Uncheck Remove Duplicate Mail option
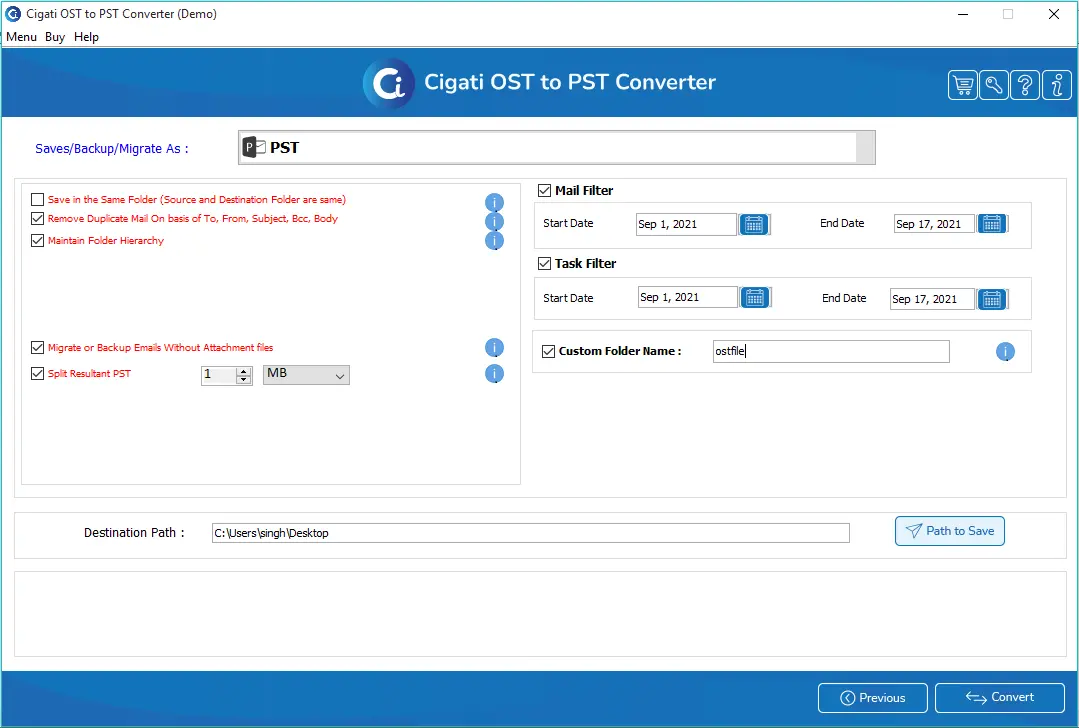The image size is (1079, 728). coord(38,219)
